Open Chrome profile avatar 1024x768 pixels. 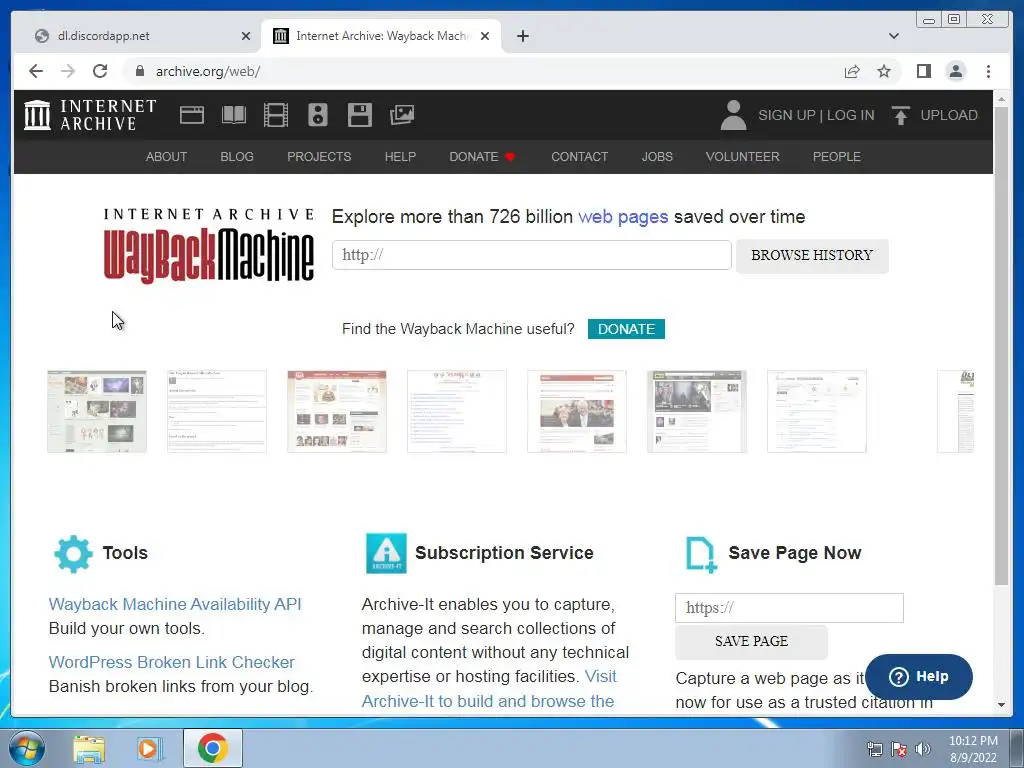point(955,71)
